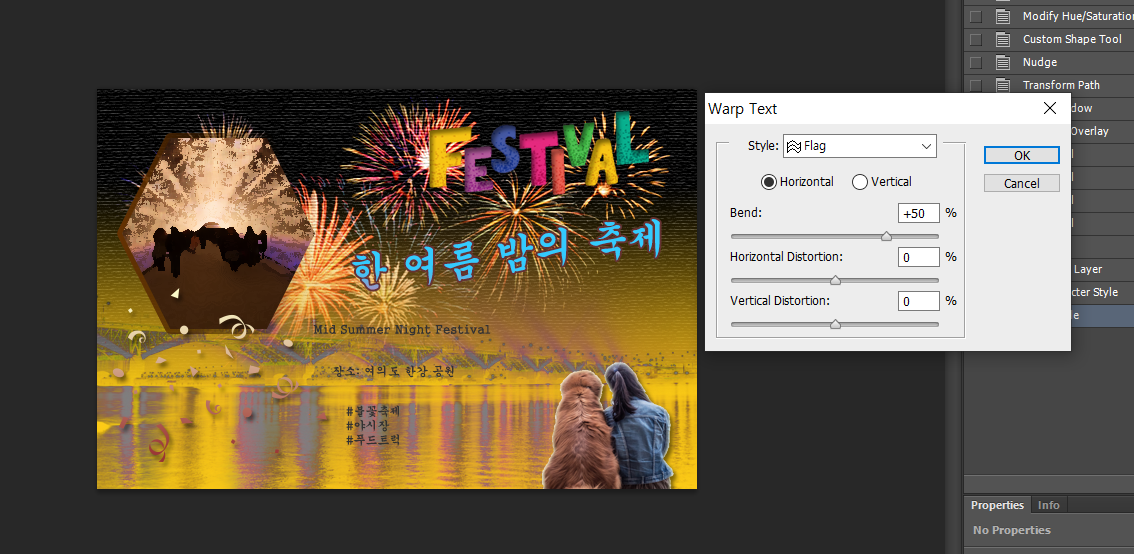Image resolution: width=1134 pixels, height=554 pixels.
Task: Click the Vertical Distortion slider handle
Action: tap(835, 325)
